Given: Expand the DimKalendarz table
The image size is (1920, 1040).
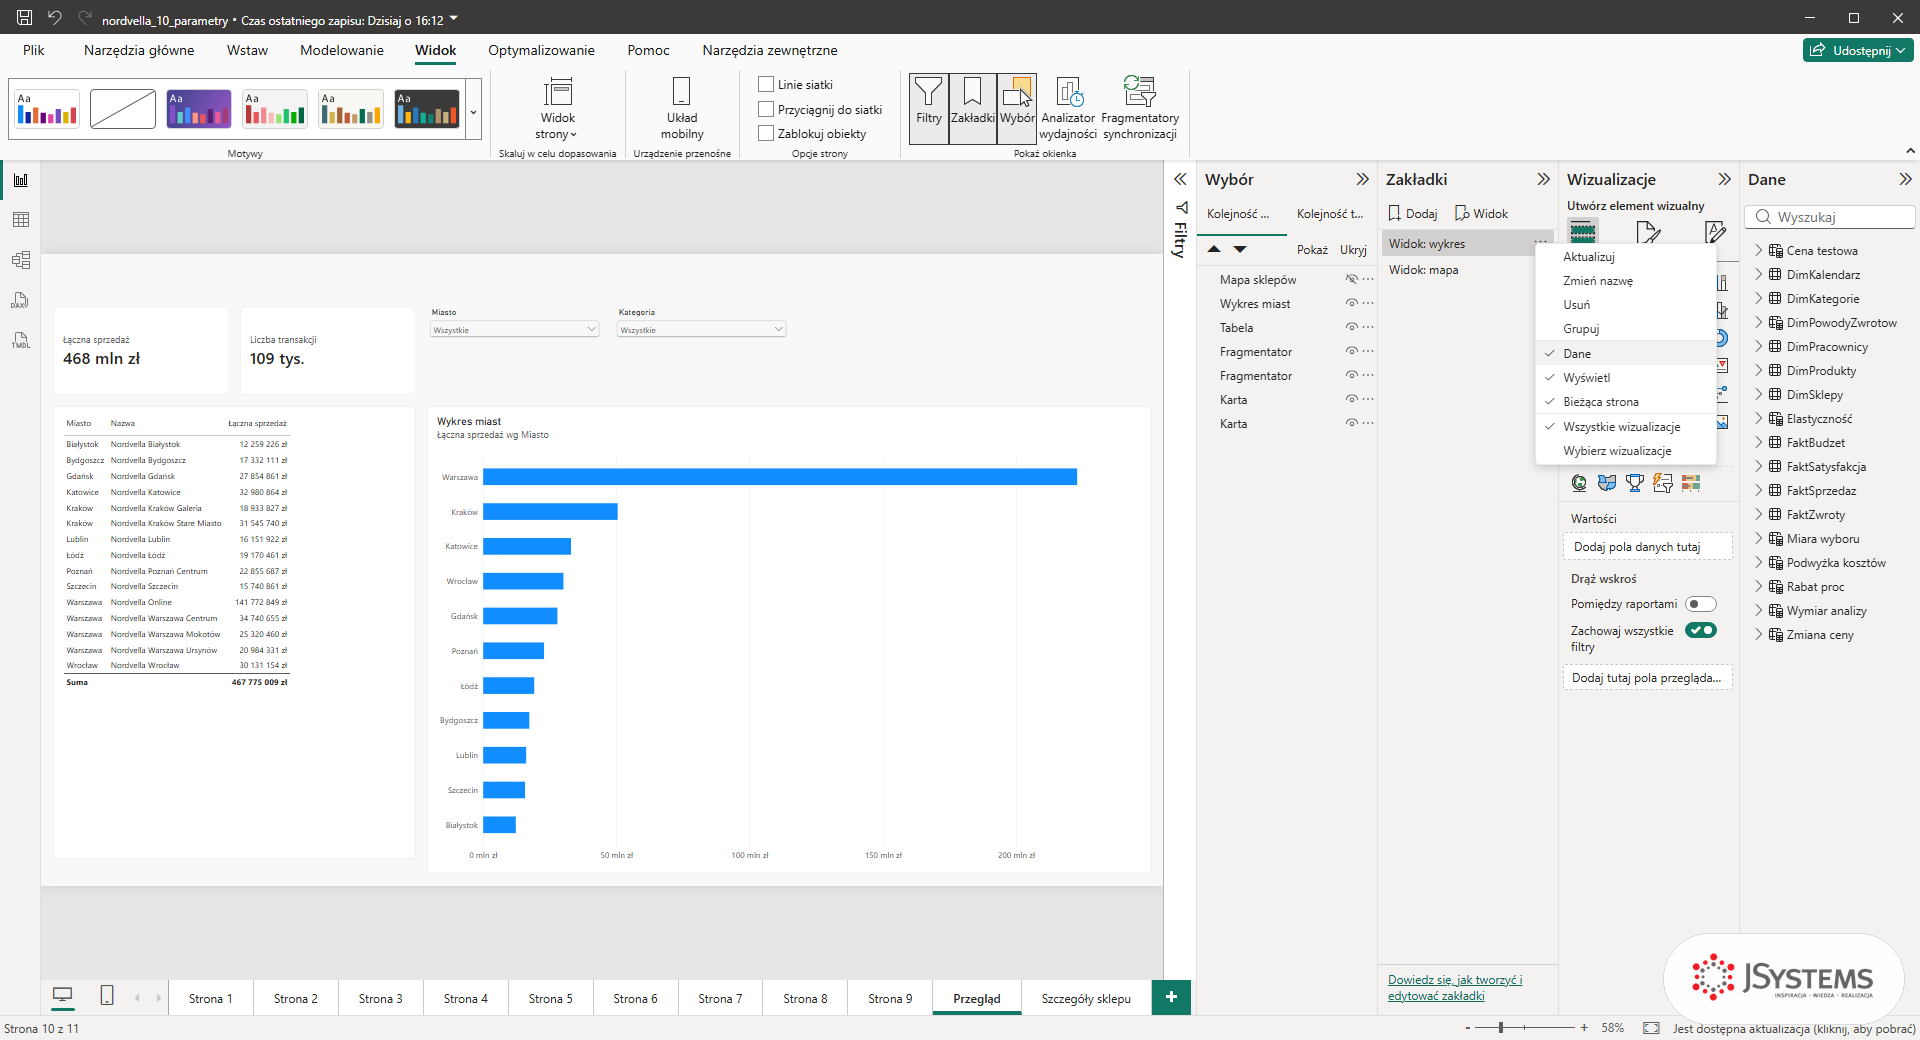Looking at the screenshot, I should click(x=1759, y=274).
